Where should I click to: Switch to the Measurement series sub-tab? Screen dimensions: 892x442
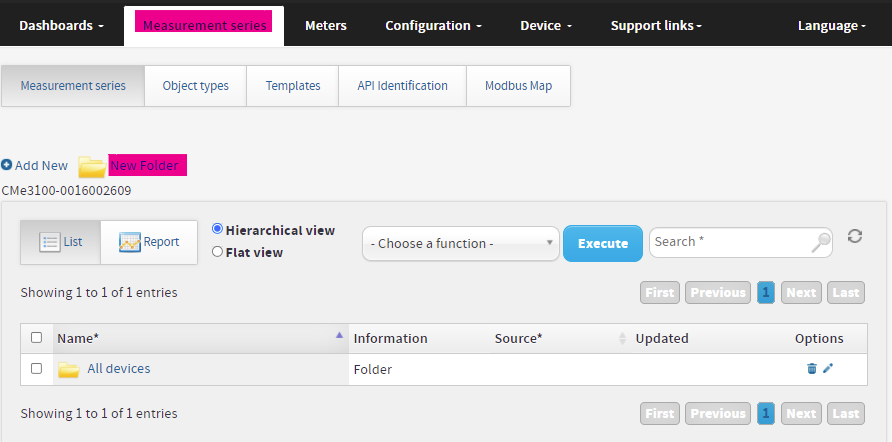pyautogui.click(x=73, y=86)
